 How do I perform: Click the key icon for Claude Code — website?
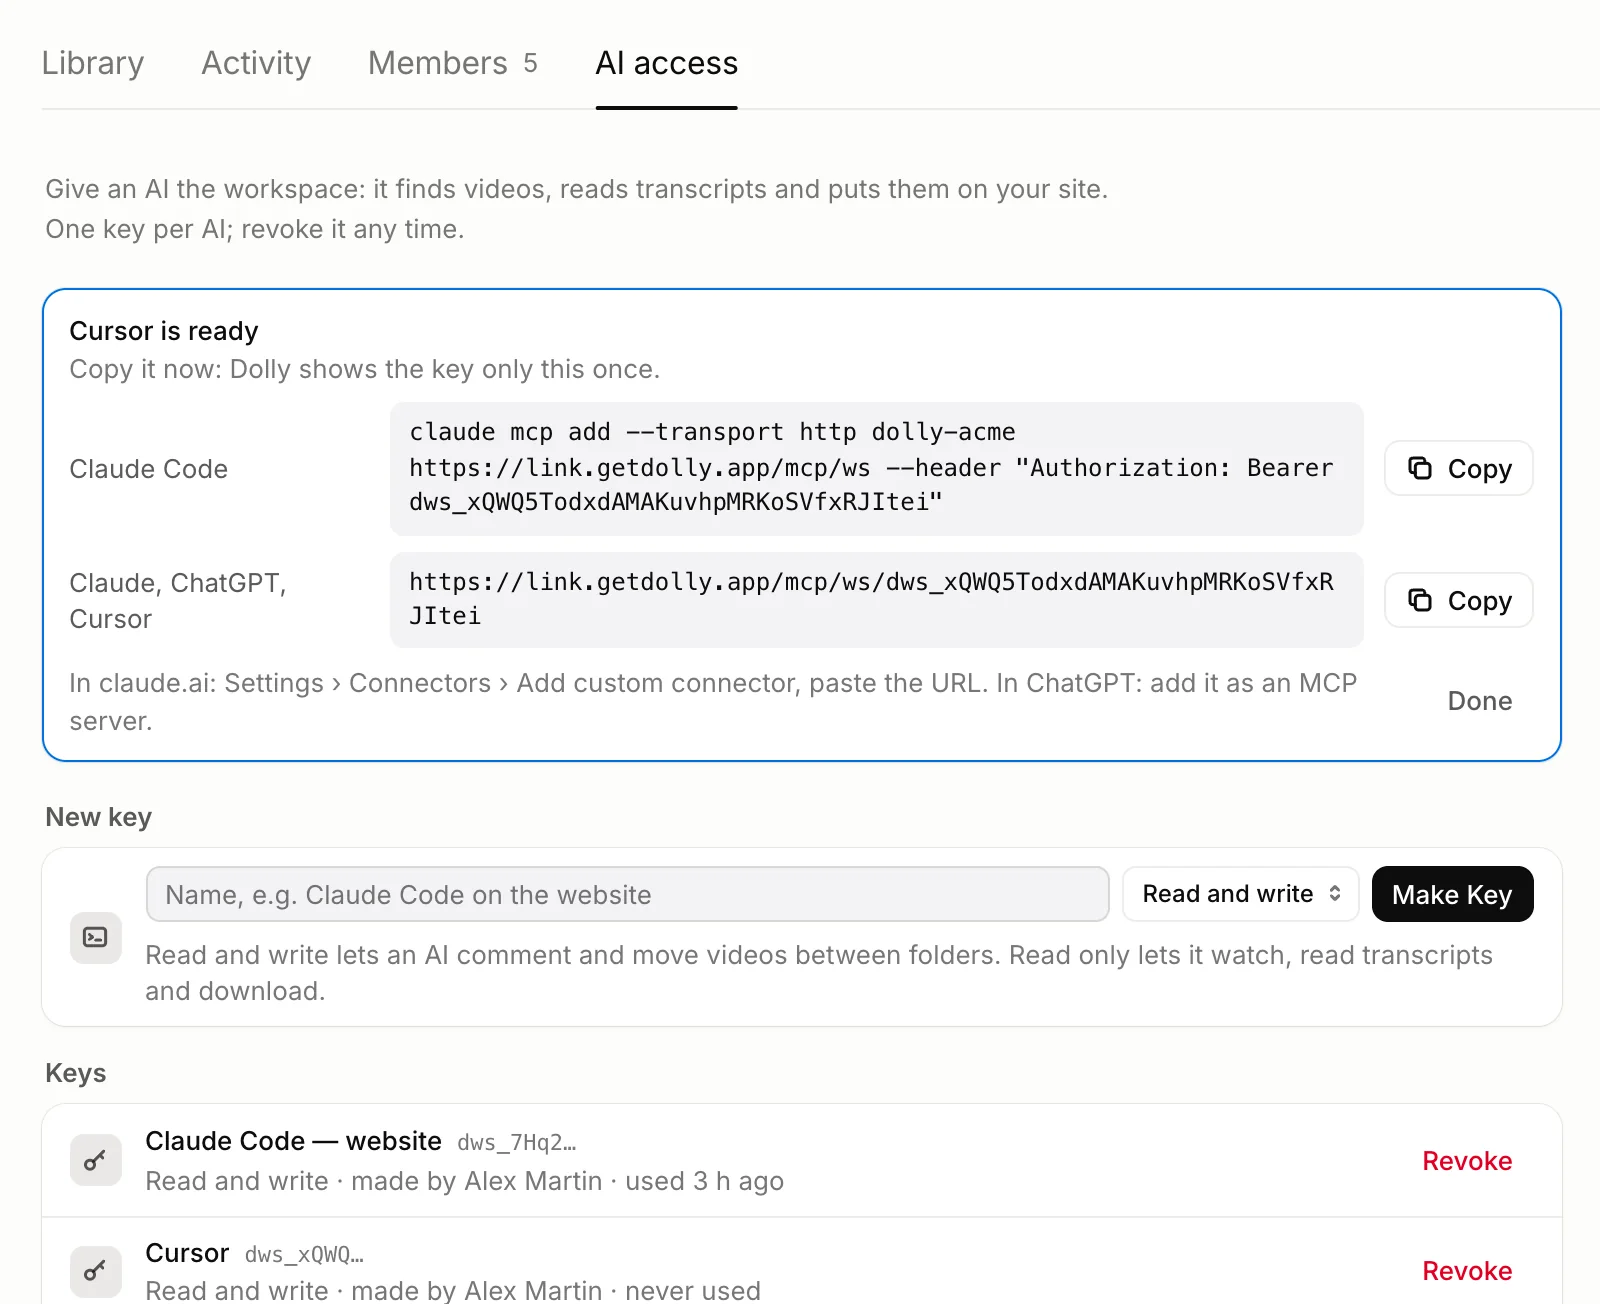point(95,1160)
